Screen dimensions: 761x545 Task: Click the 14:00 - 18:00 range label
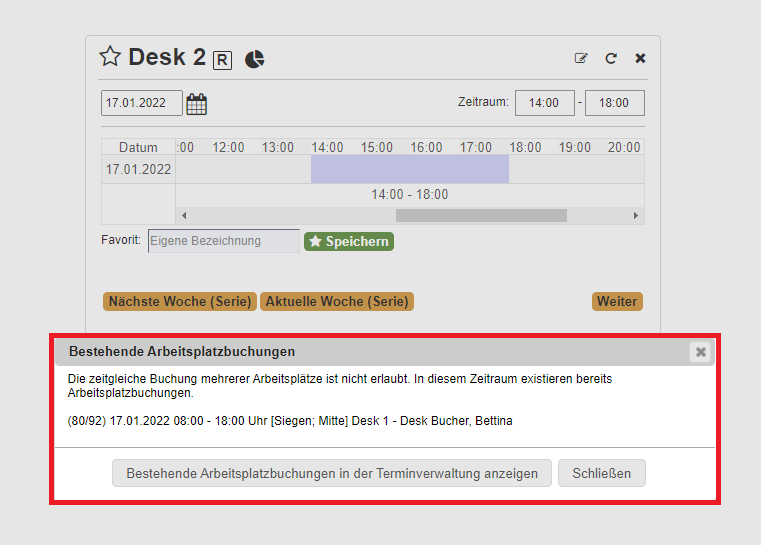point(410,195)
